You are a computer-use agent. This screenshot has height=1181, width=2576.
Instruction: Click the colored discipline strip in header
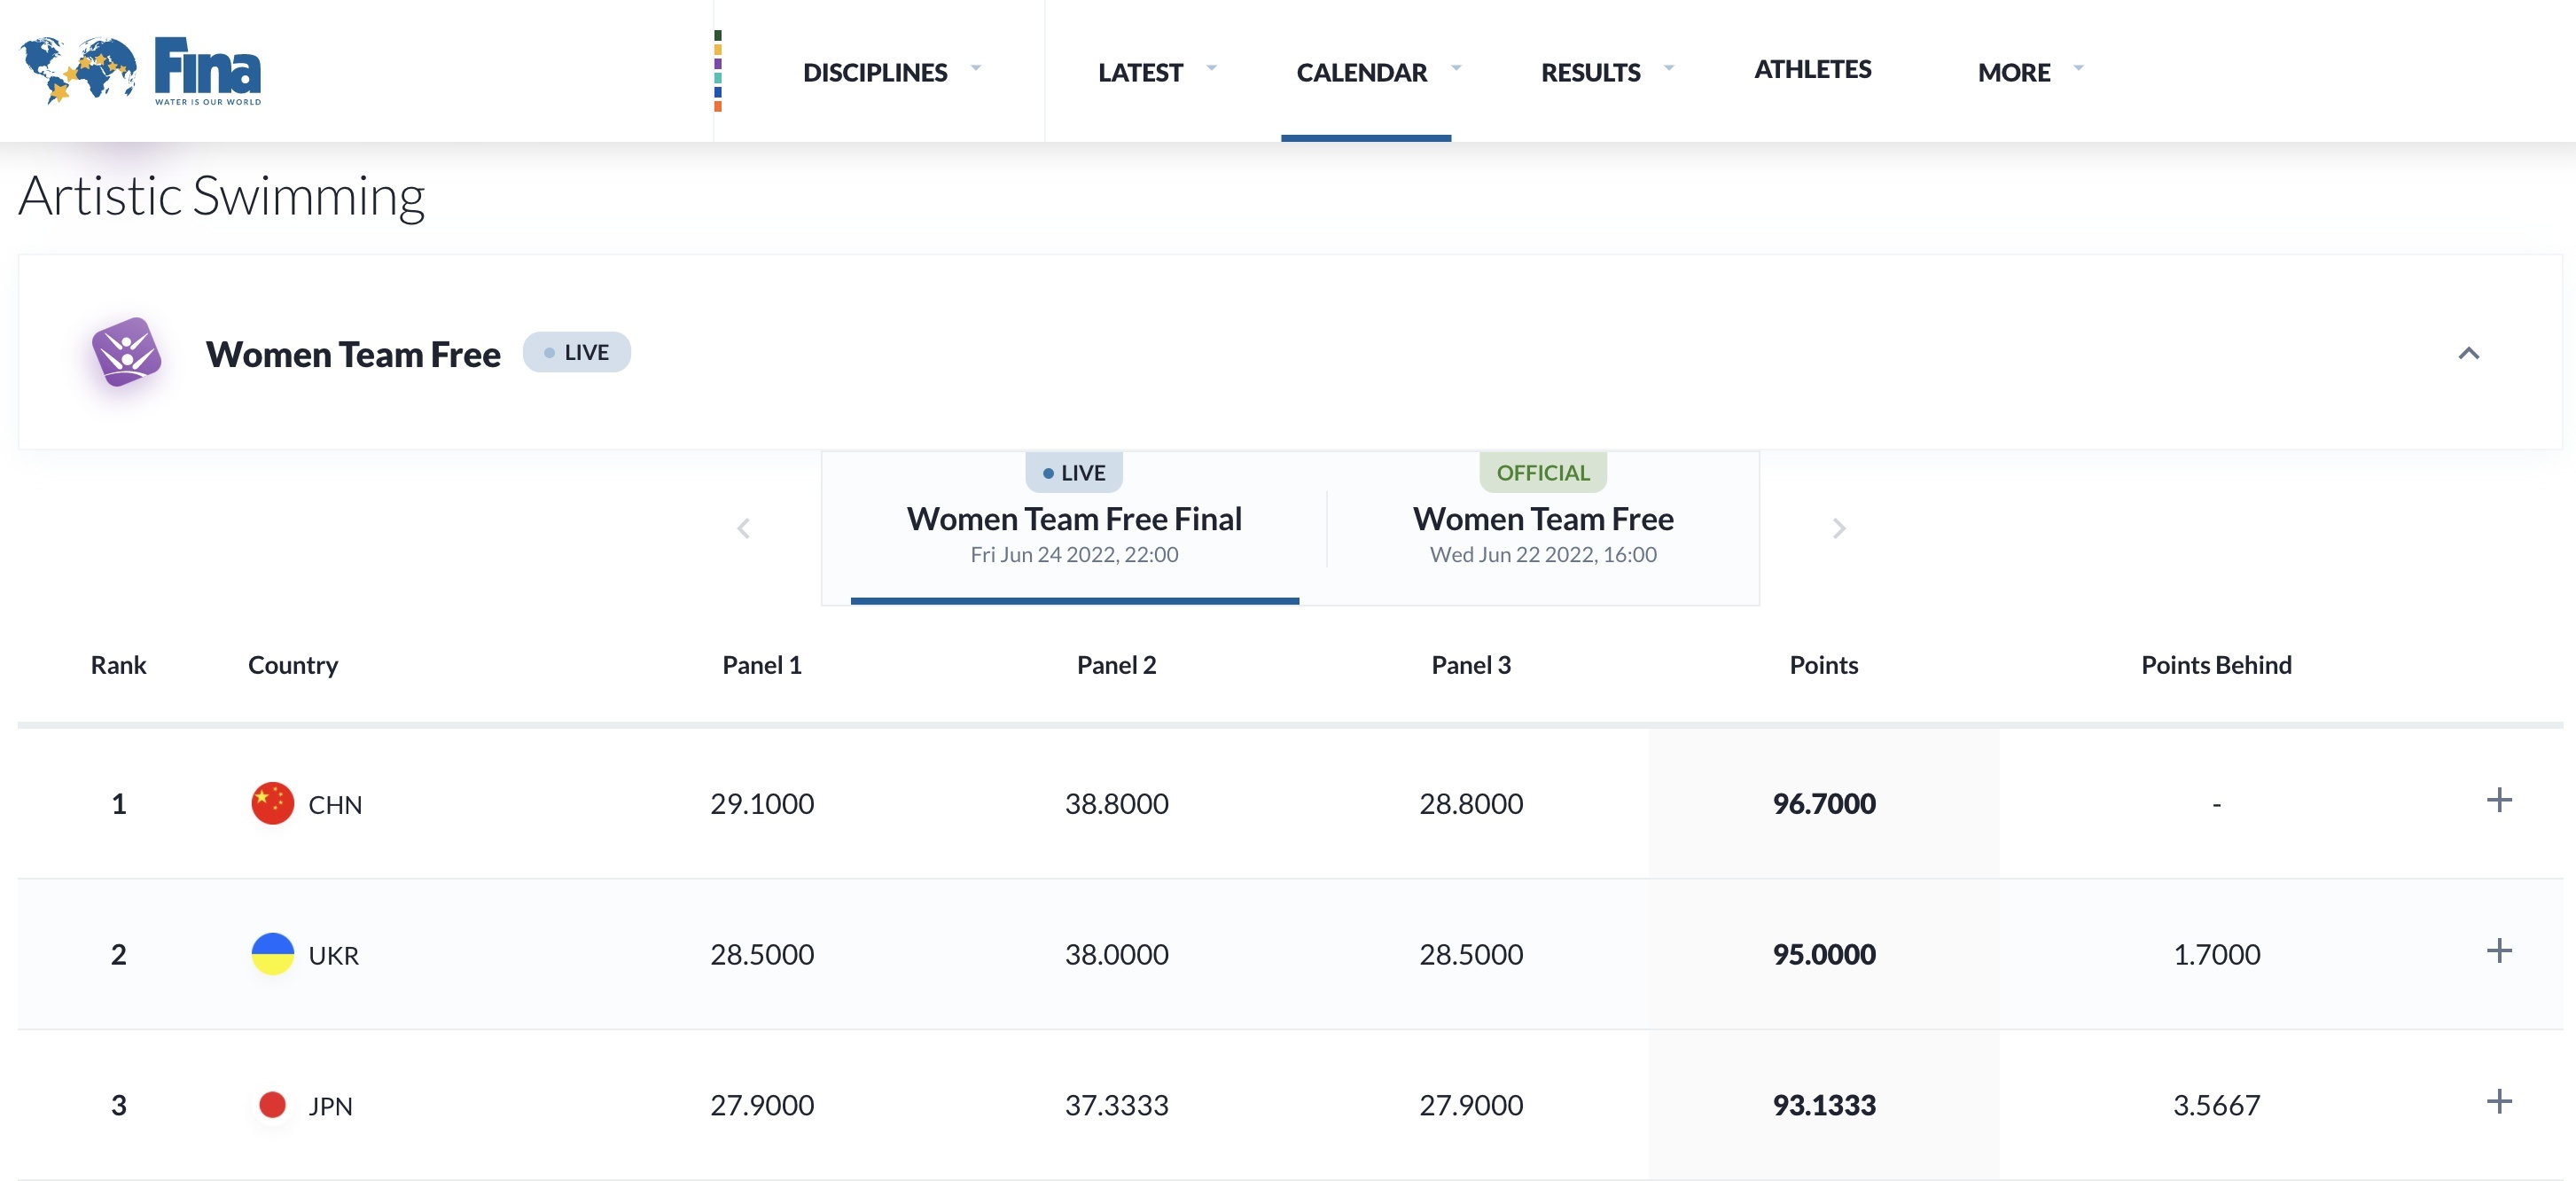(718, 70)
